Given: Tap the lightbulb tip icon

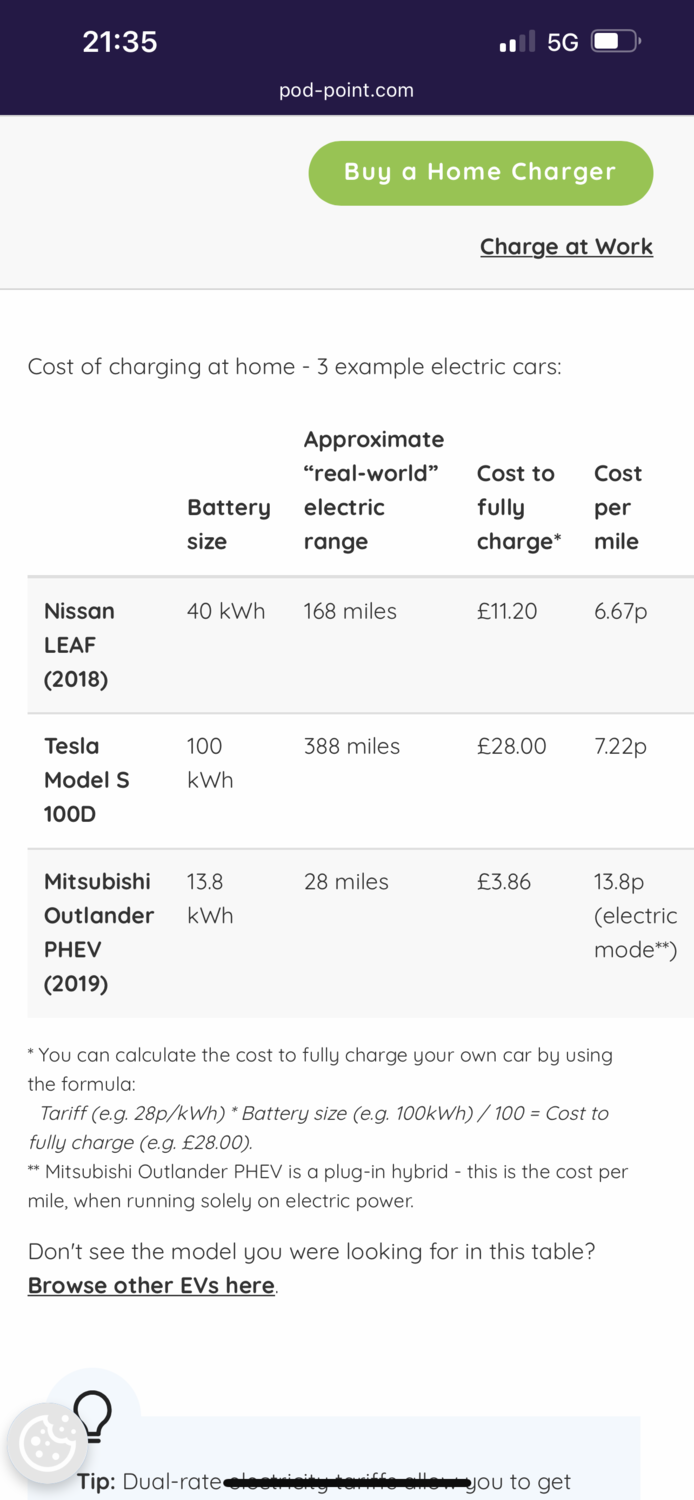Looking at the screenshot, I should tap(93, 1416).
